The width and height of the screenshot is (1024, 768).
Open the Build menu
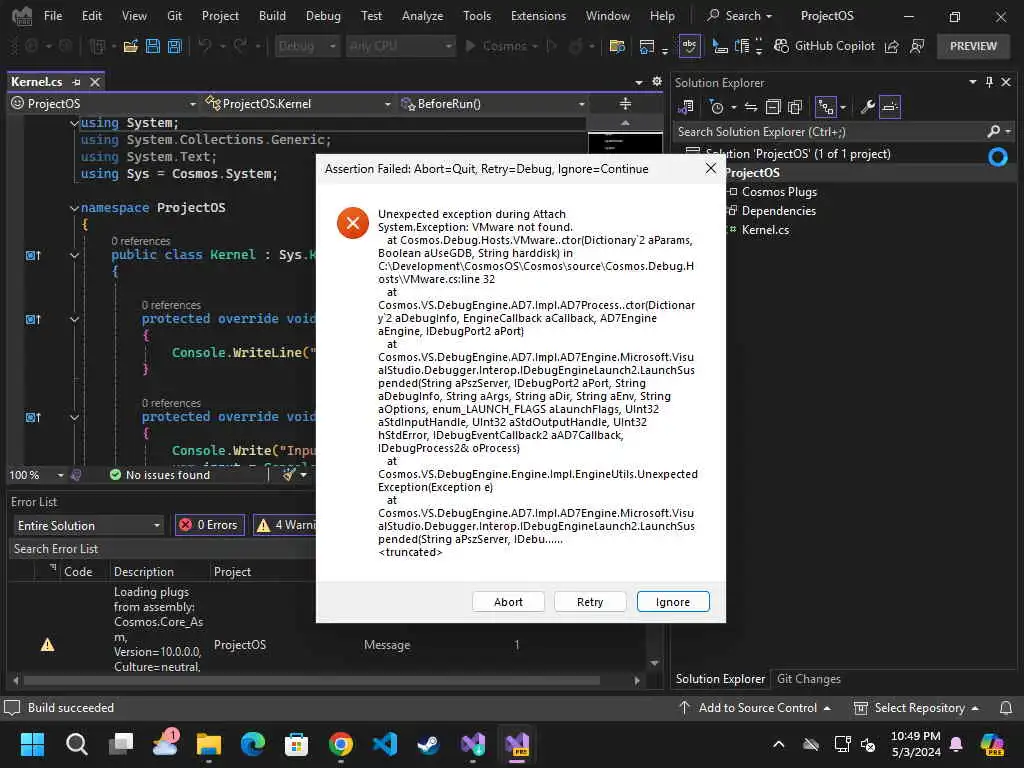pos(272,16)
